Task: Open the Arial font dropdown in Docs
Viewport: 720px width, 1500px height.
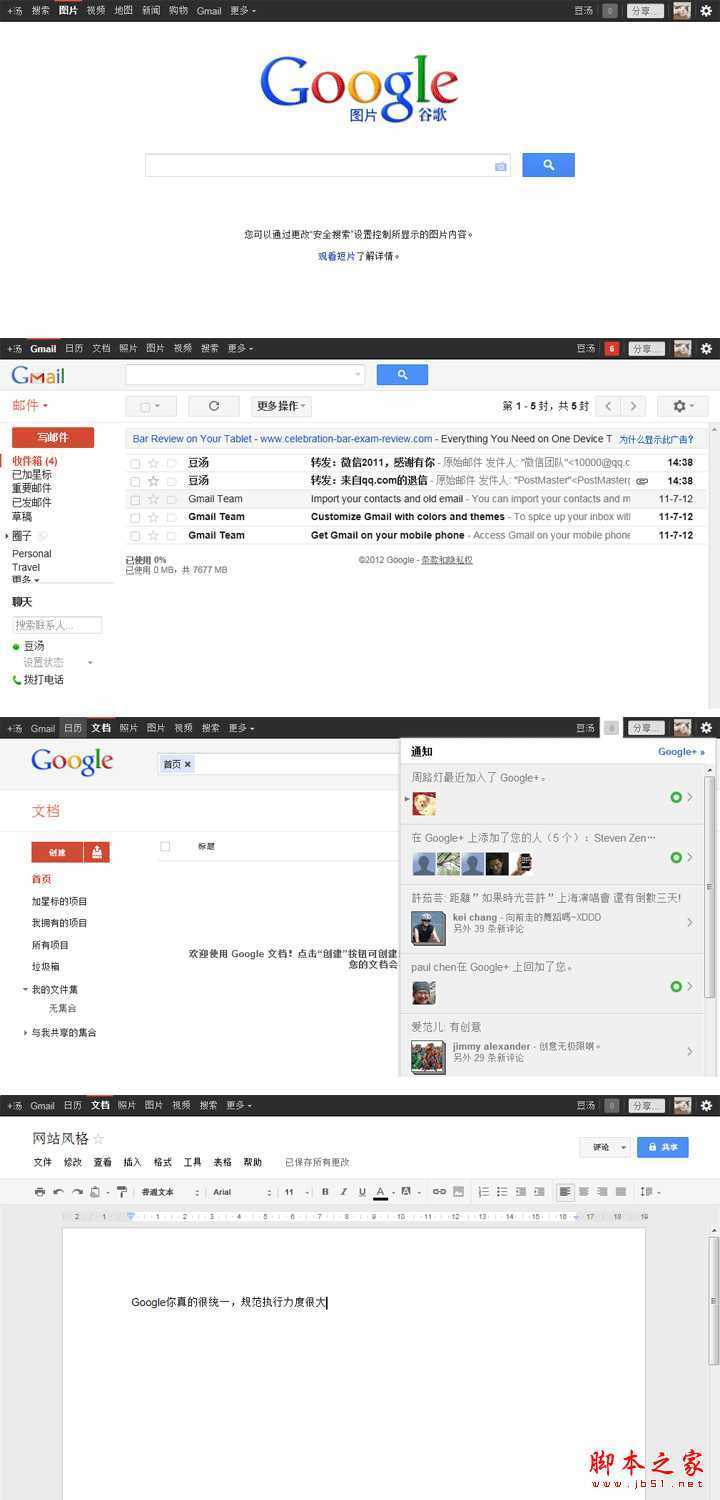Action: coord(242,1192)
